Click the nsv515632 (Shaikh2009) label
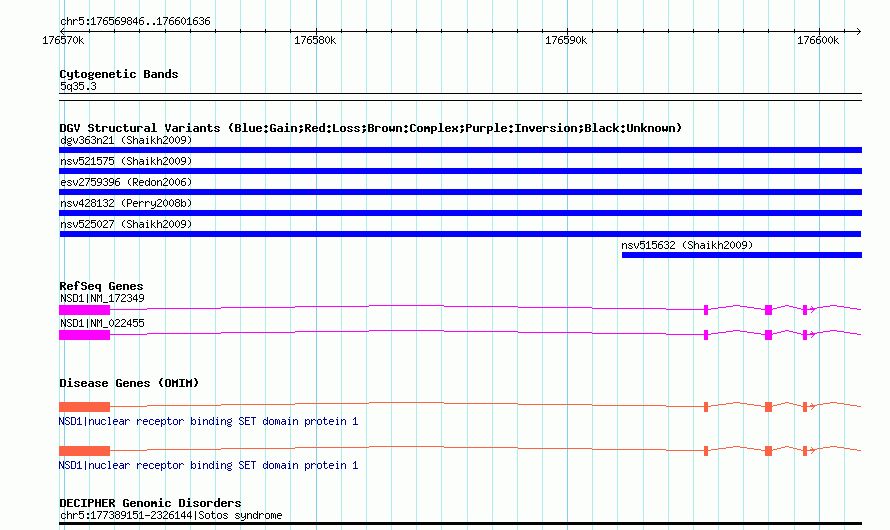Screen dimensions: 890x530 [687, 245]
